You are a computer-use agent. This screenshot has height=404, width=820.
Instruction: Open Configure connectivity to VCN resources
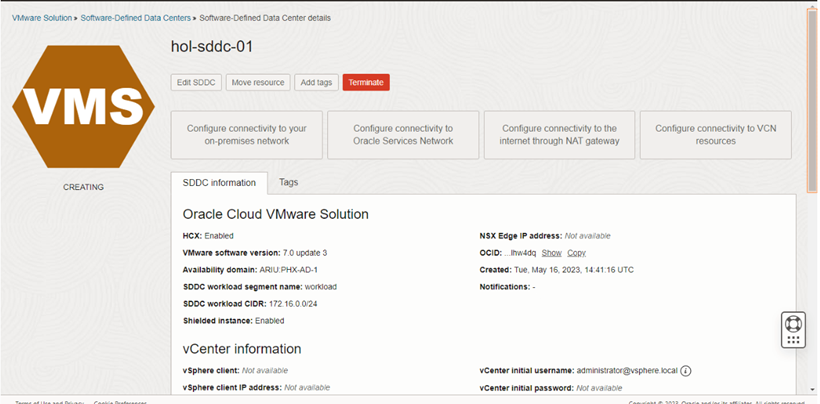716,135
